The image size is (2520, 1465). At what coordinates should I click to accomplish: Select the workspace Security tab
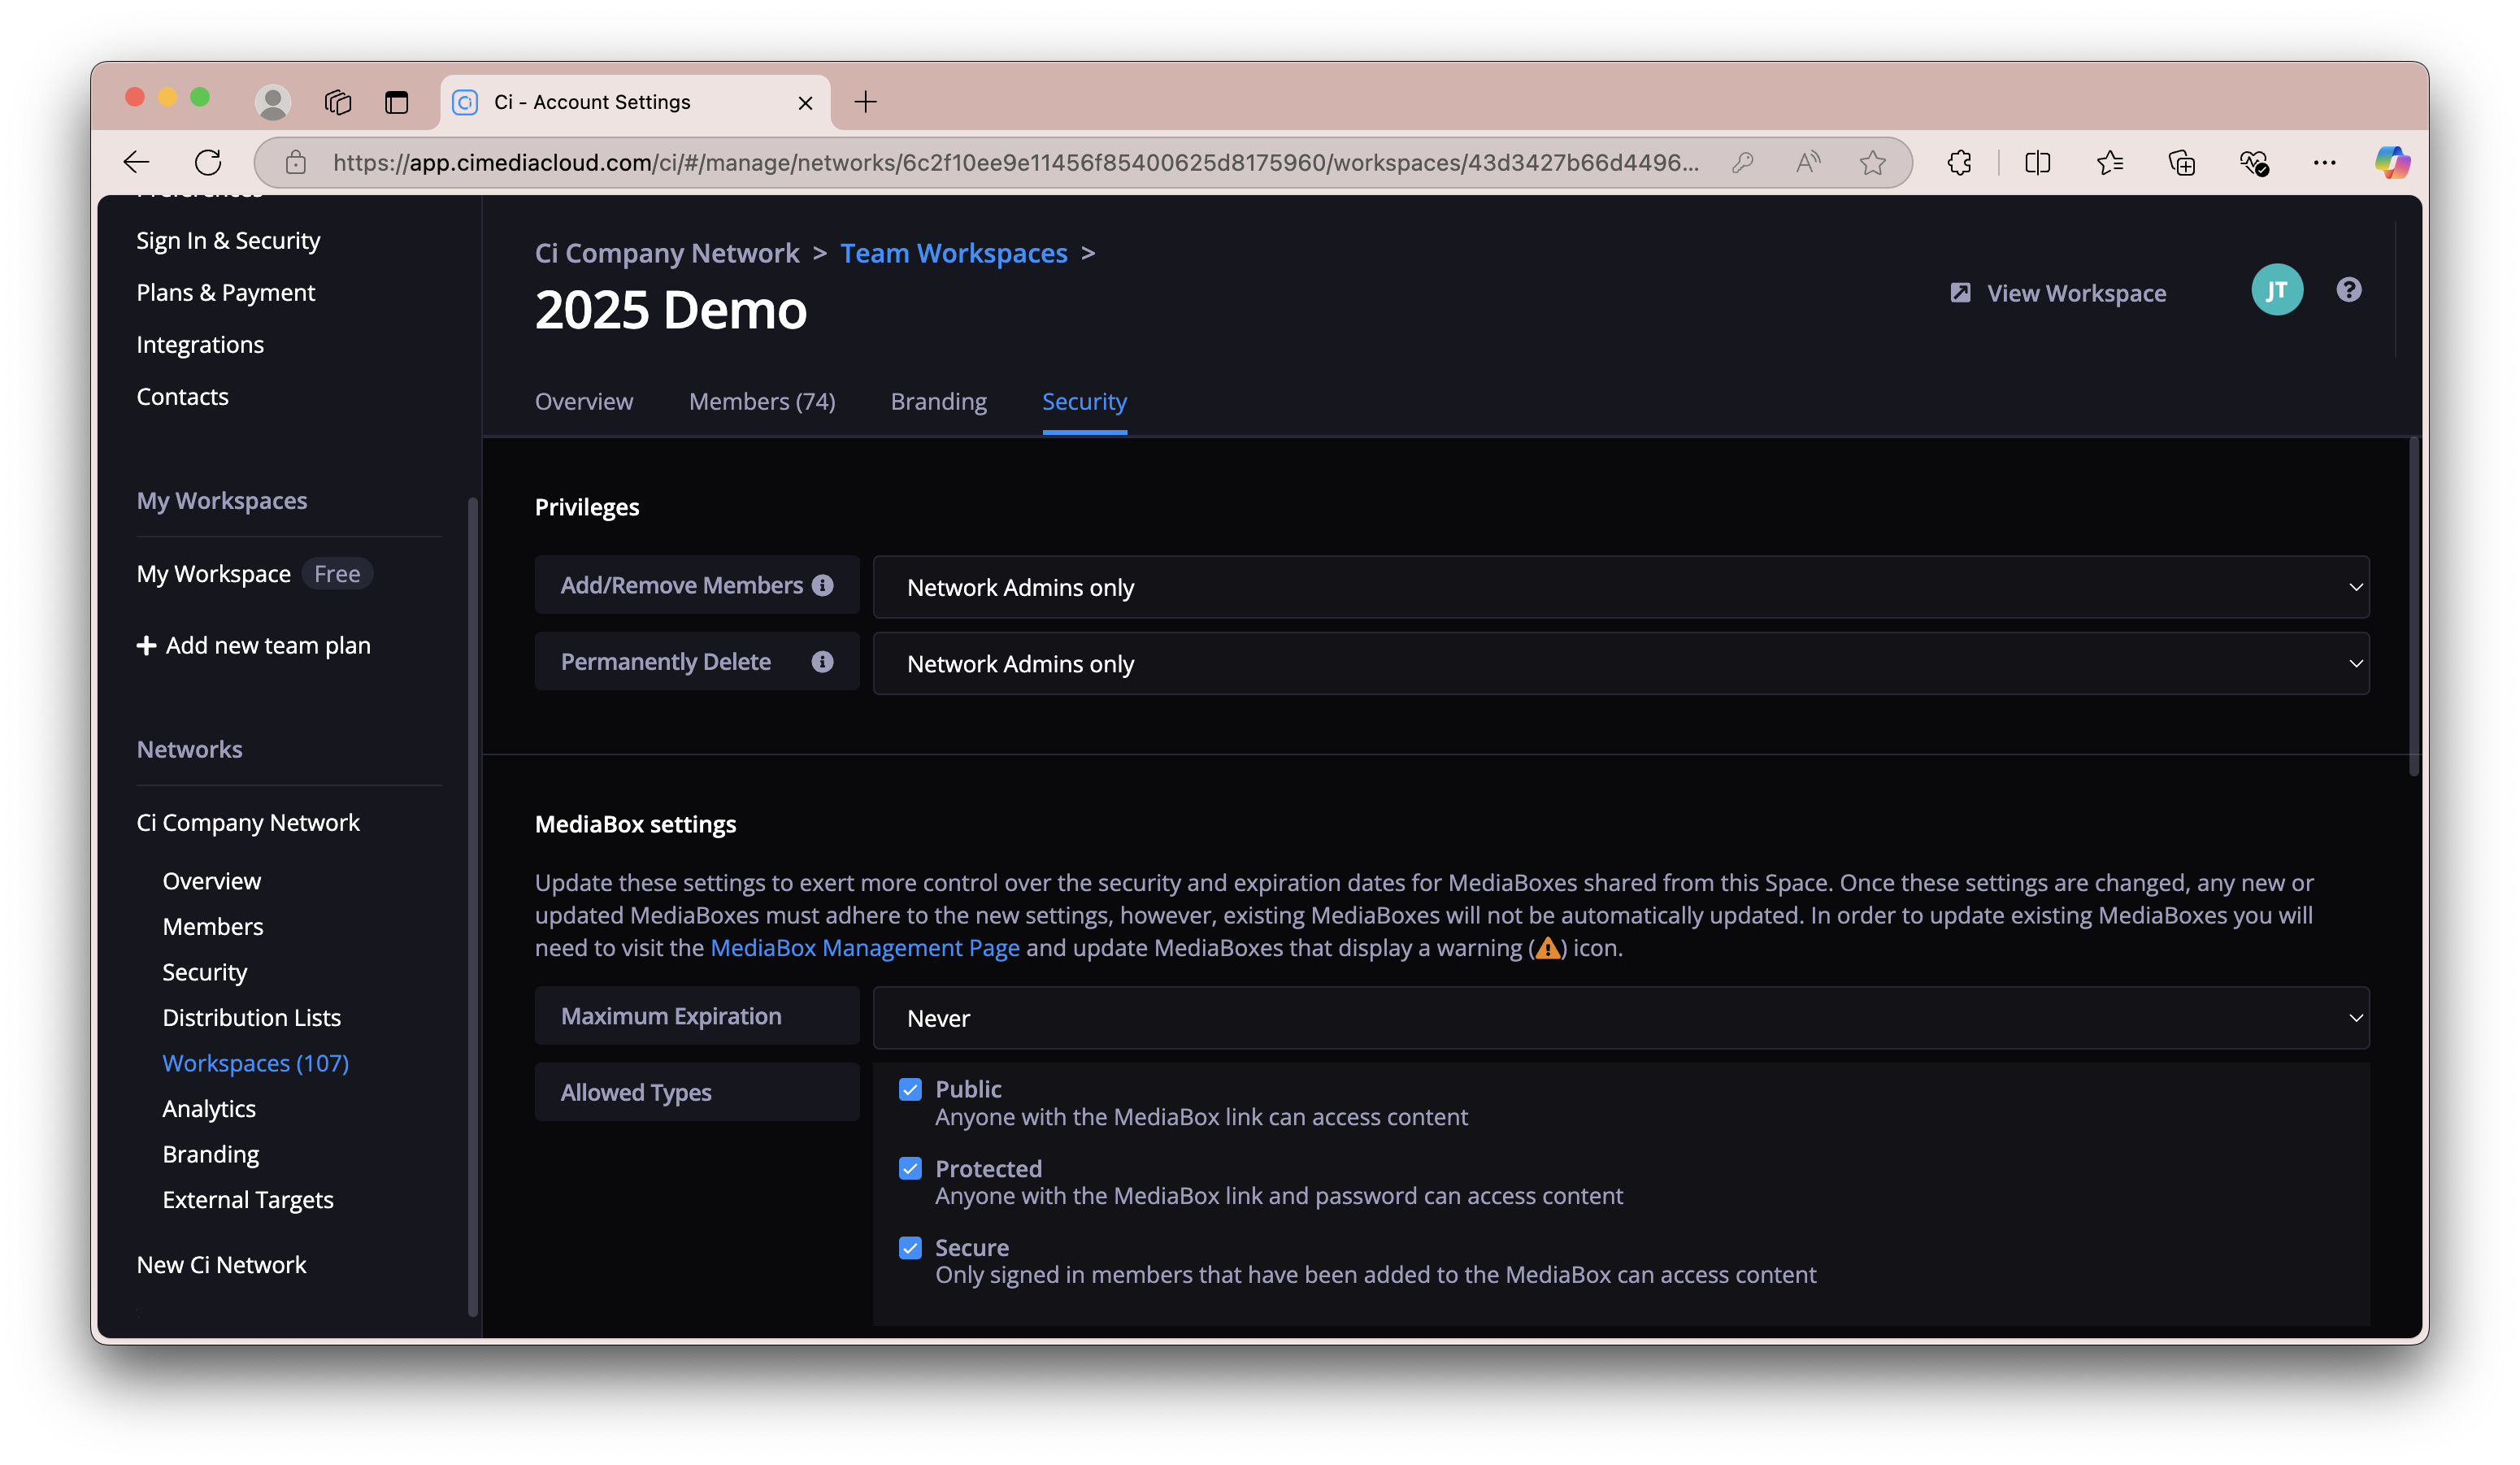pos(1084,401)
